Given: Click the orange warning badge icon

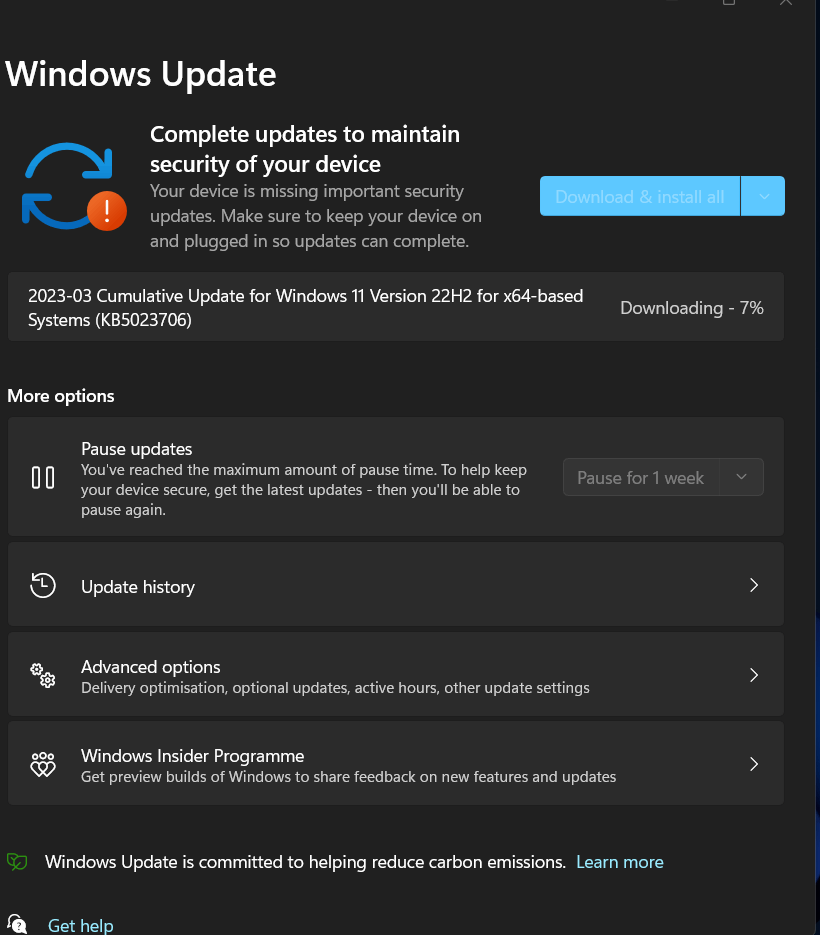Looking at the screenshot, I should [x=107, y=210].
